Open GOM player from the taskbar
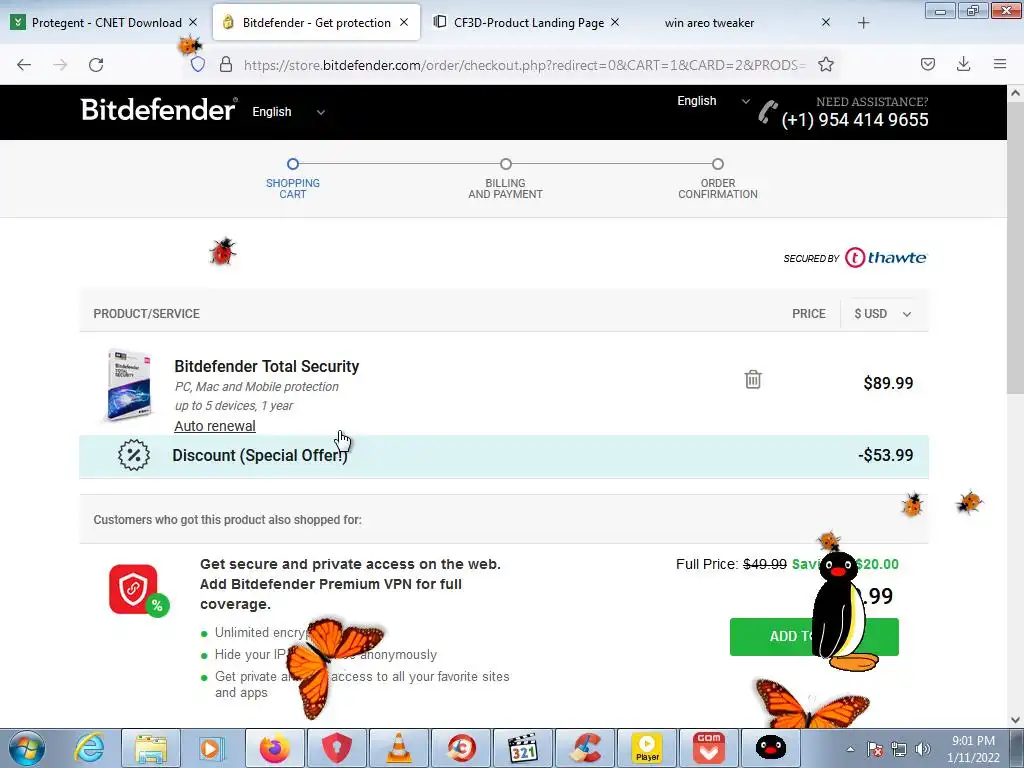This screenshot has width=1024, height=768. coord(709,748)
